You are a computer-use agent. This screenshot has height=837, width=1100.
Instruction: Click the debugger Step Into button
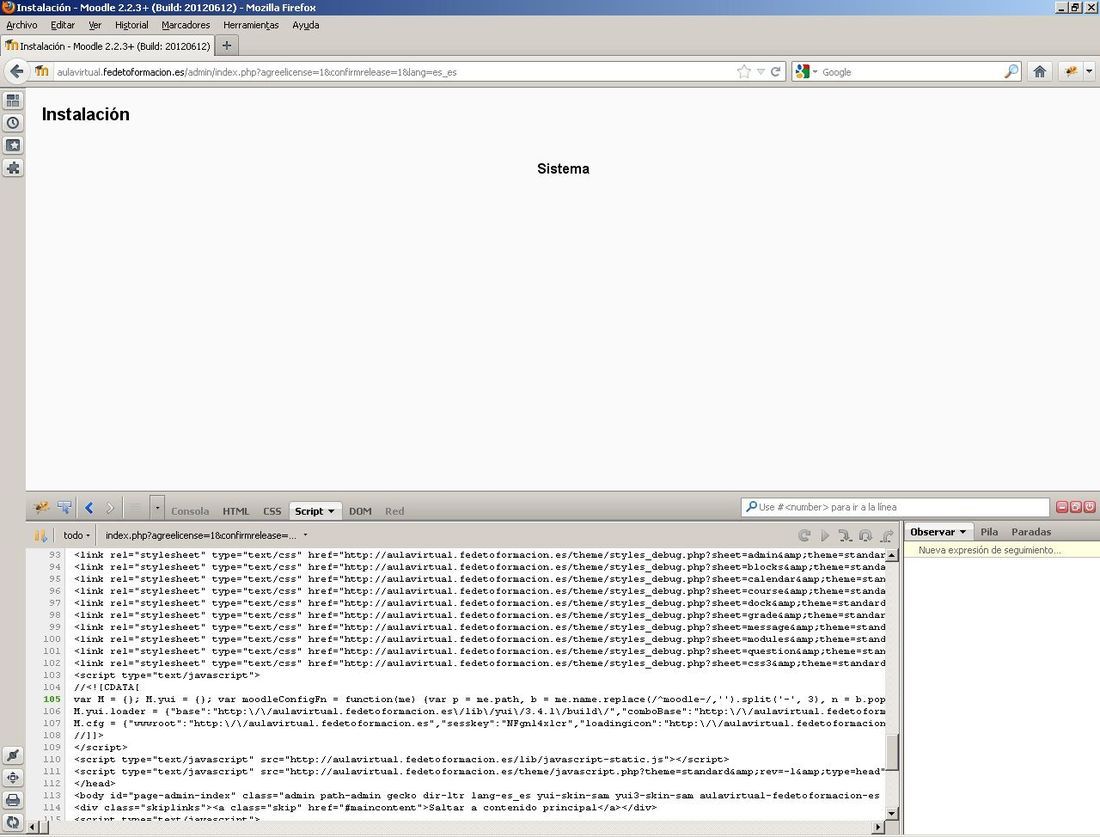pyautogui.click(x=845, y=535)
